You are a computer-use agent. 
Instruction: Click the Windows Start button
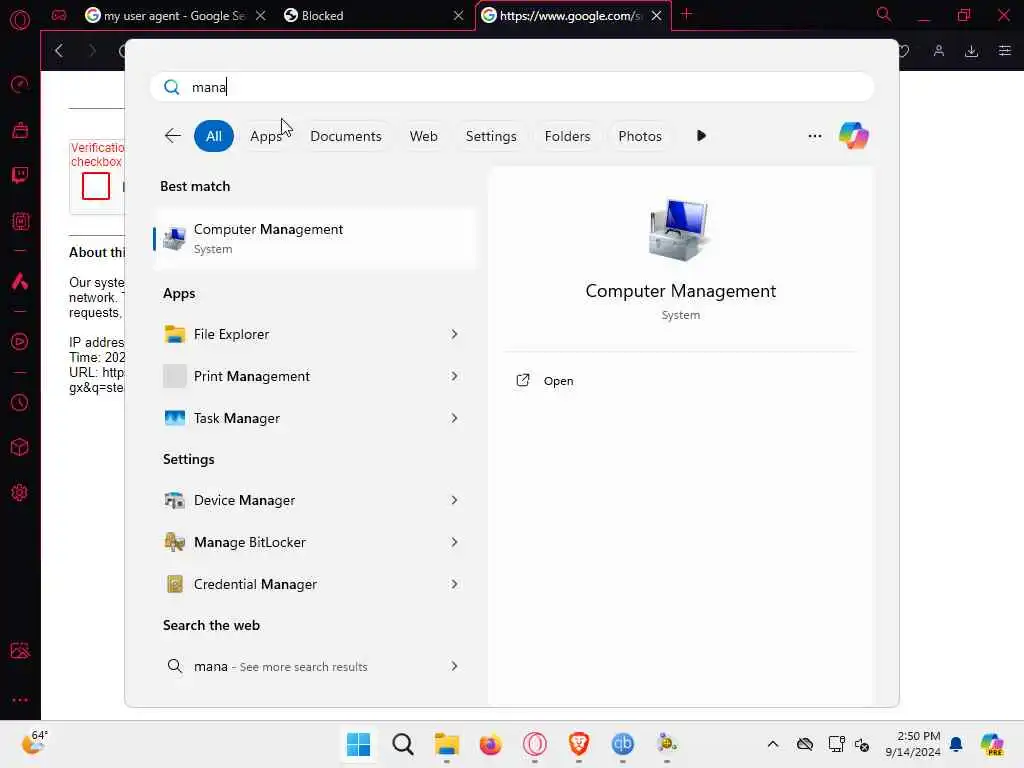click(359, 744)
